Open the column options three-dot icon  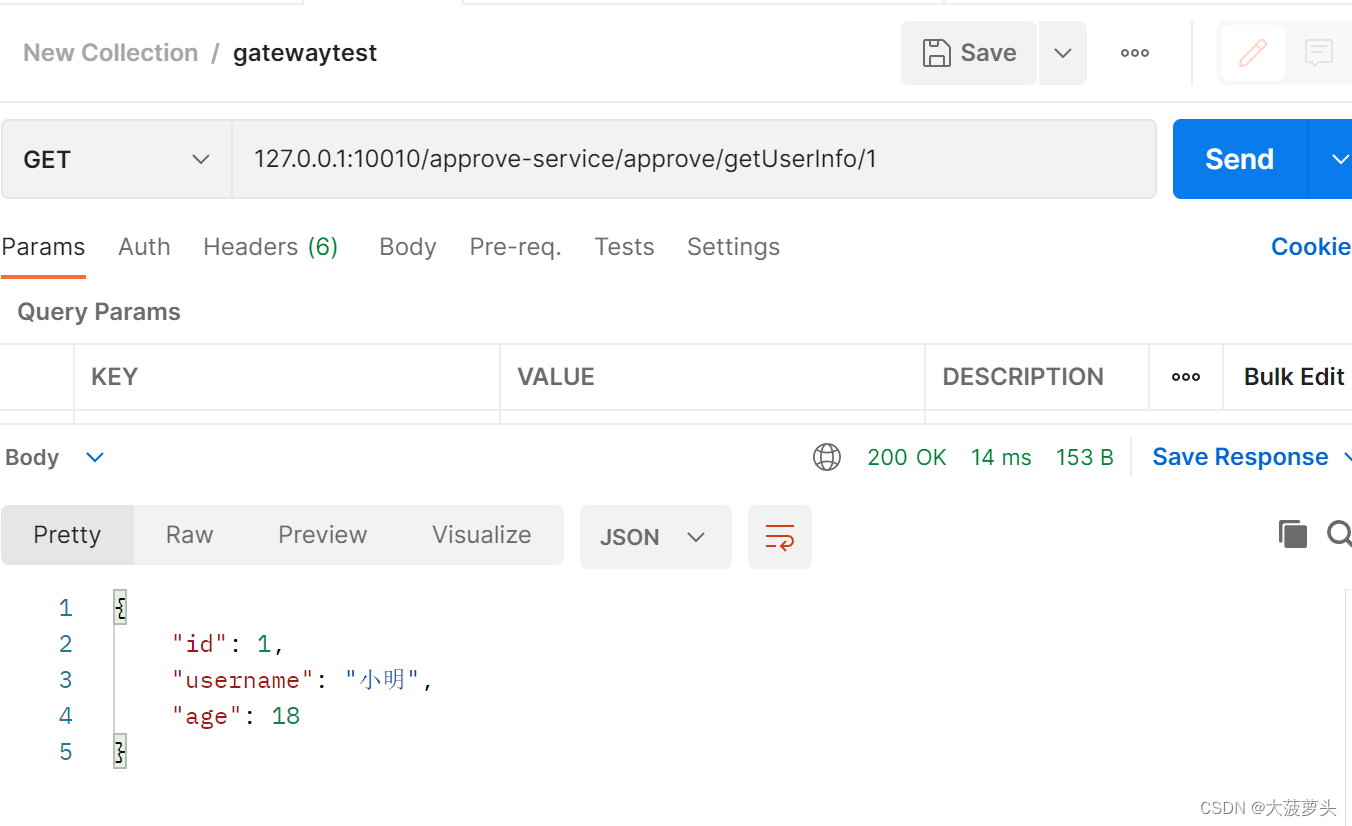(x=1186, y=377)
